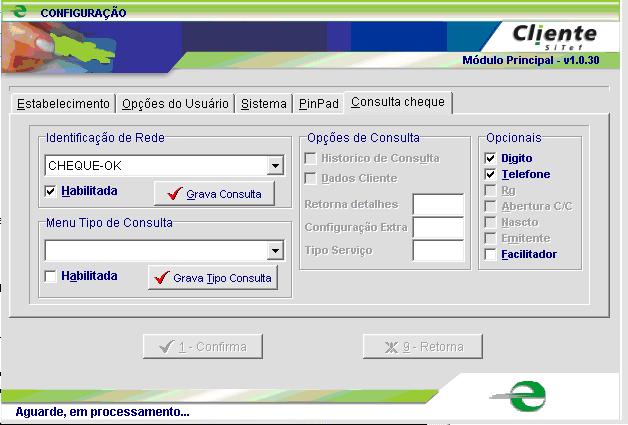628x425 pixels.
Task: Switch to the Estabelecimento tab
Action: 63,104
